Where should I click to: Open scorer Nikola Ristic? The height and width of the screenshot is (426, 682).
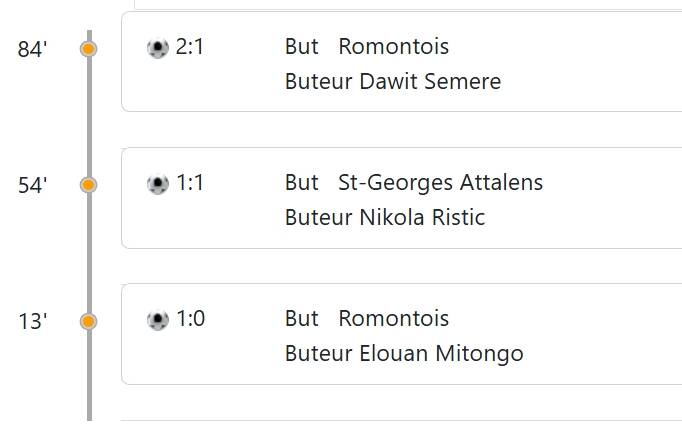point(422,217)
